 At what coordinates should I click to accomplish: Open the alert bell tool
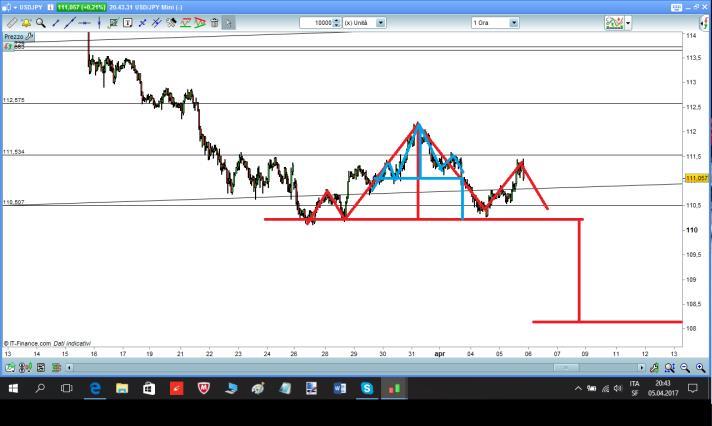[26, 23]
